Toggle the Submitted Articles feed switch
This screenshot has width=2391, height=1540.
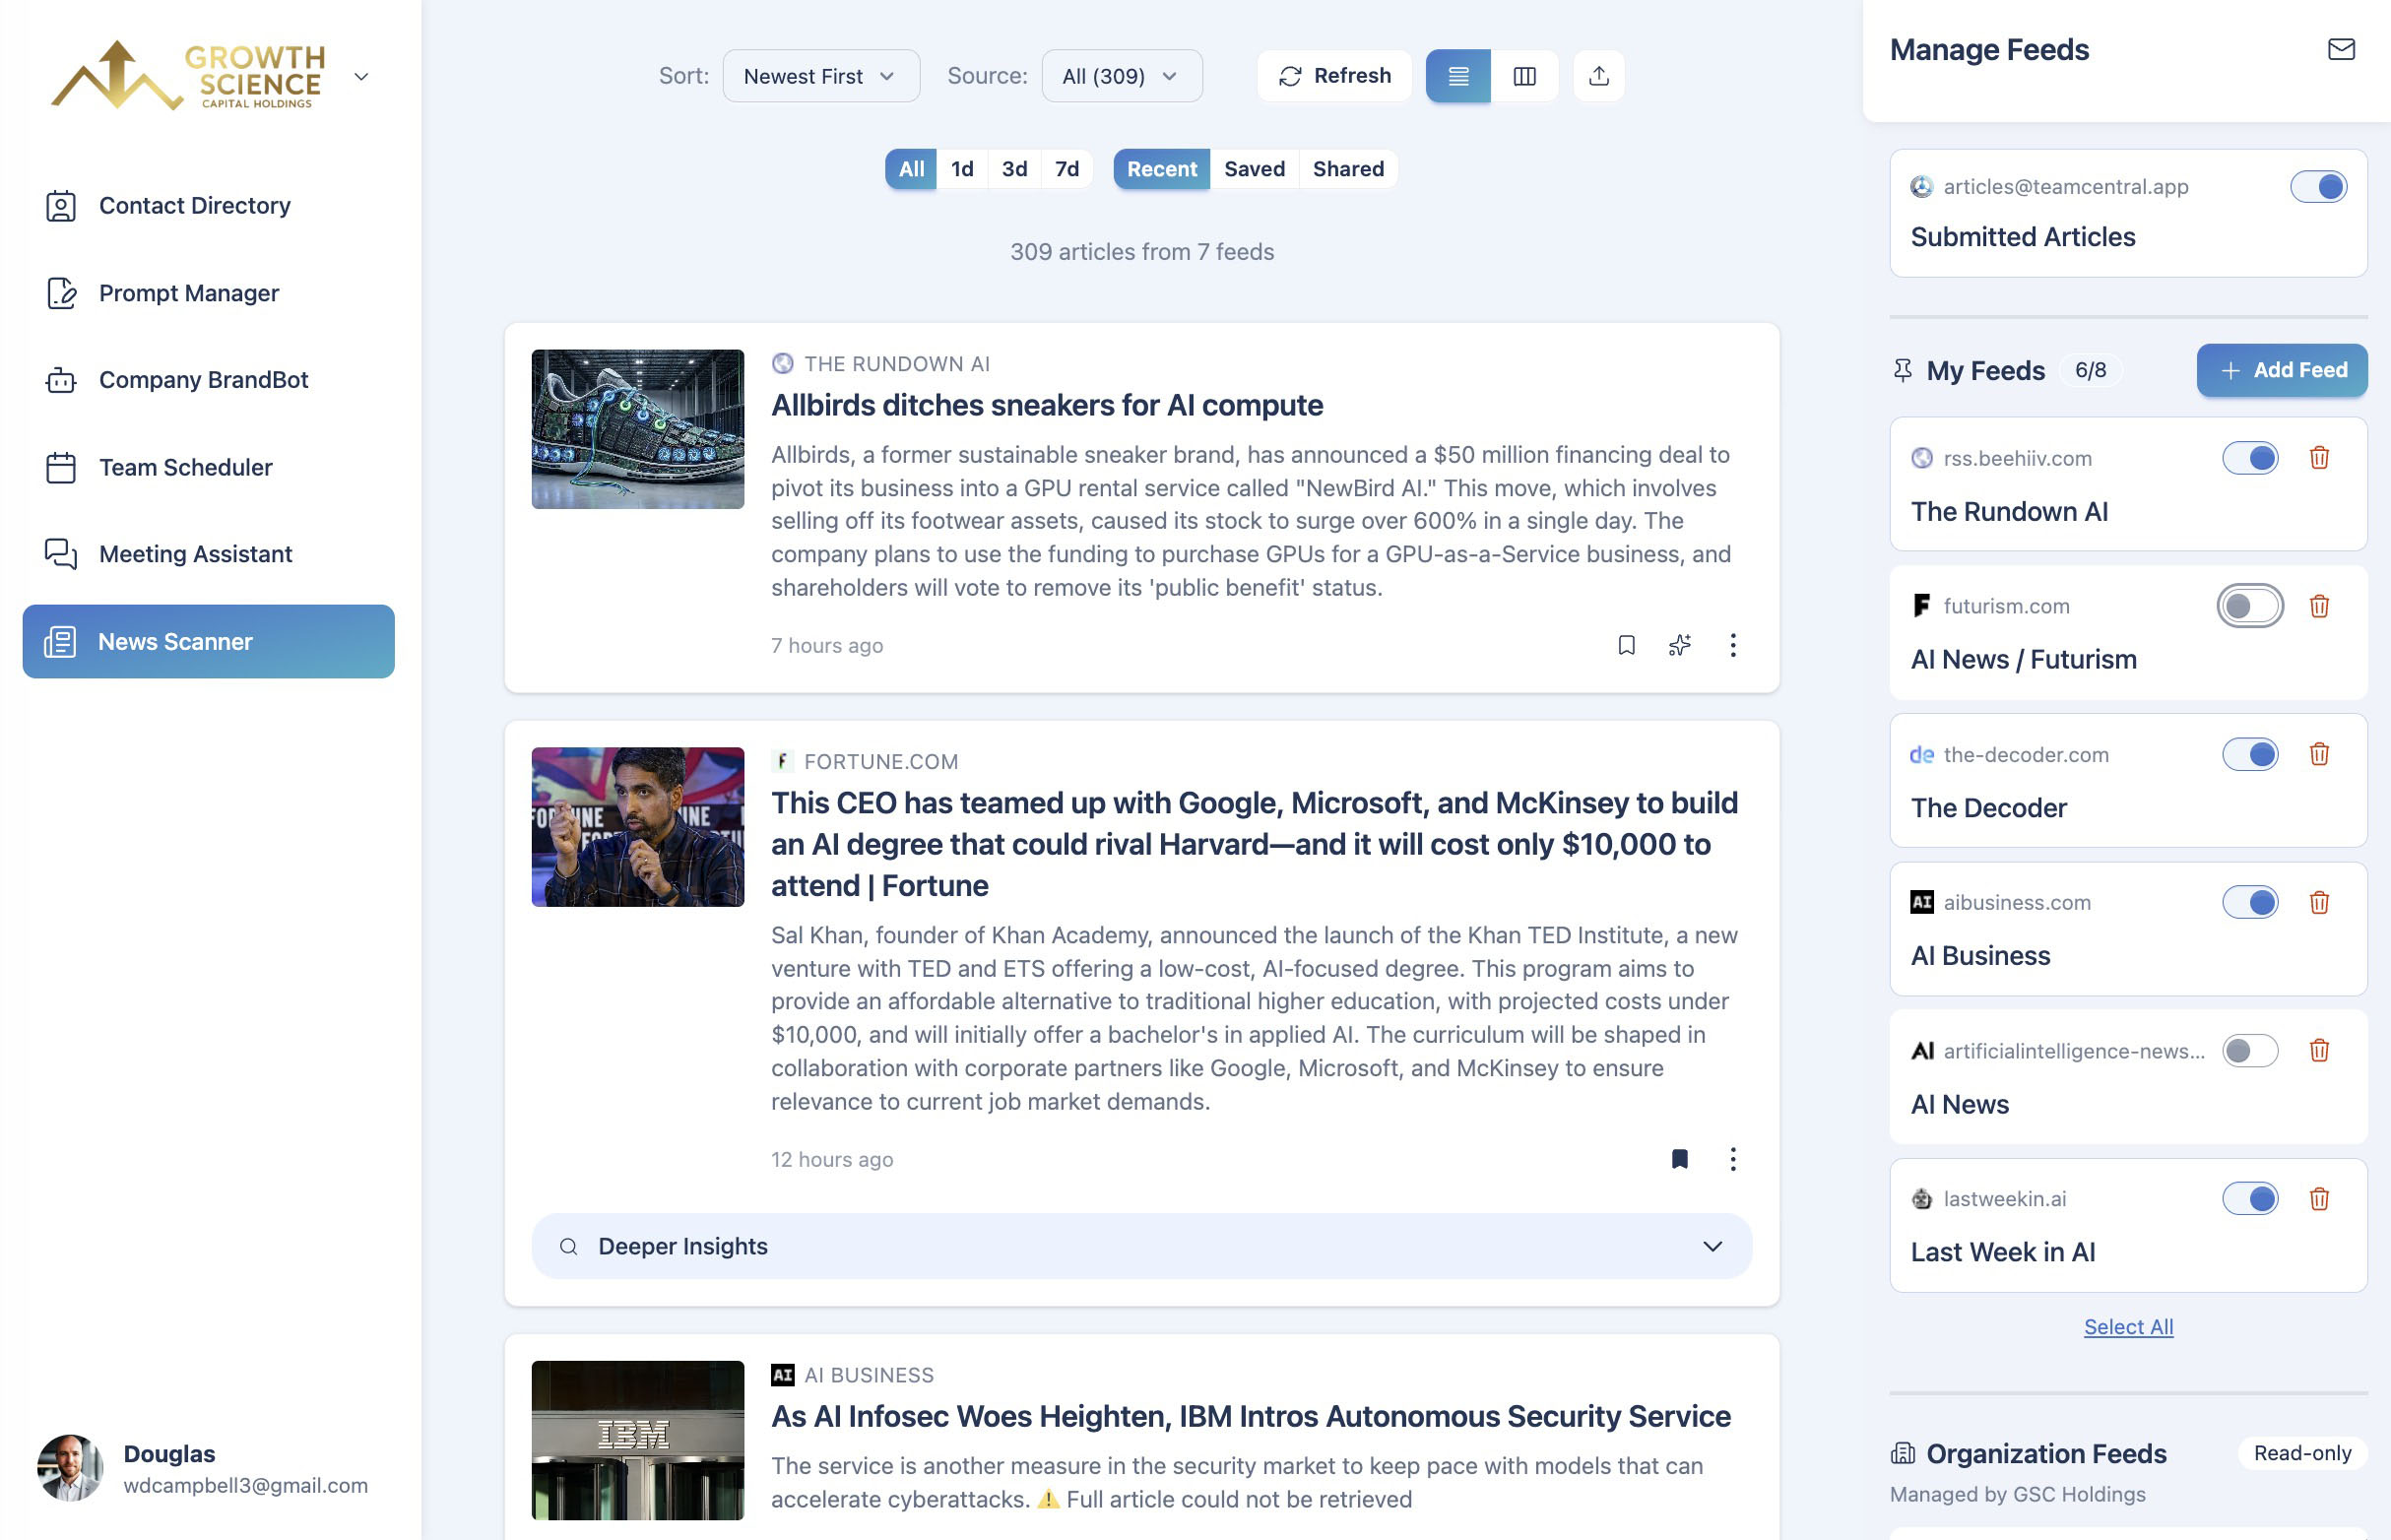click(2318, 187)
